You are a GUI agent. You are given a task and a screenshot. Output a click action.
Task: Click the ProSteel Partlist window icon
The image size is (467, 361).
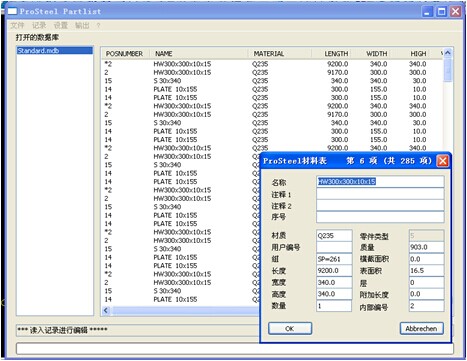12,11
